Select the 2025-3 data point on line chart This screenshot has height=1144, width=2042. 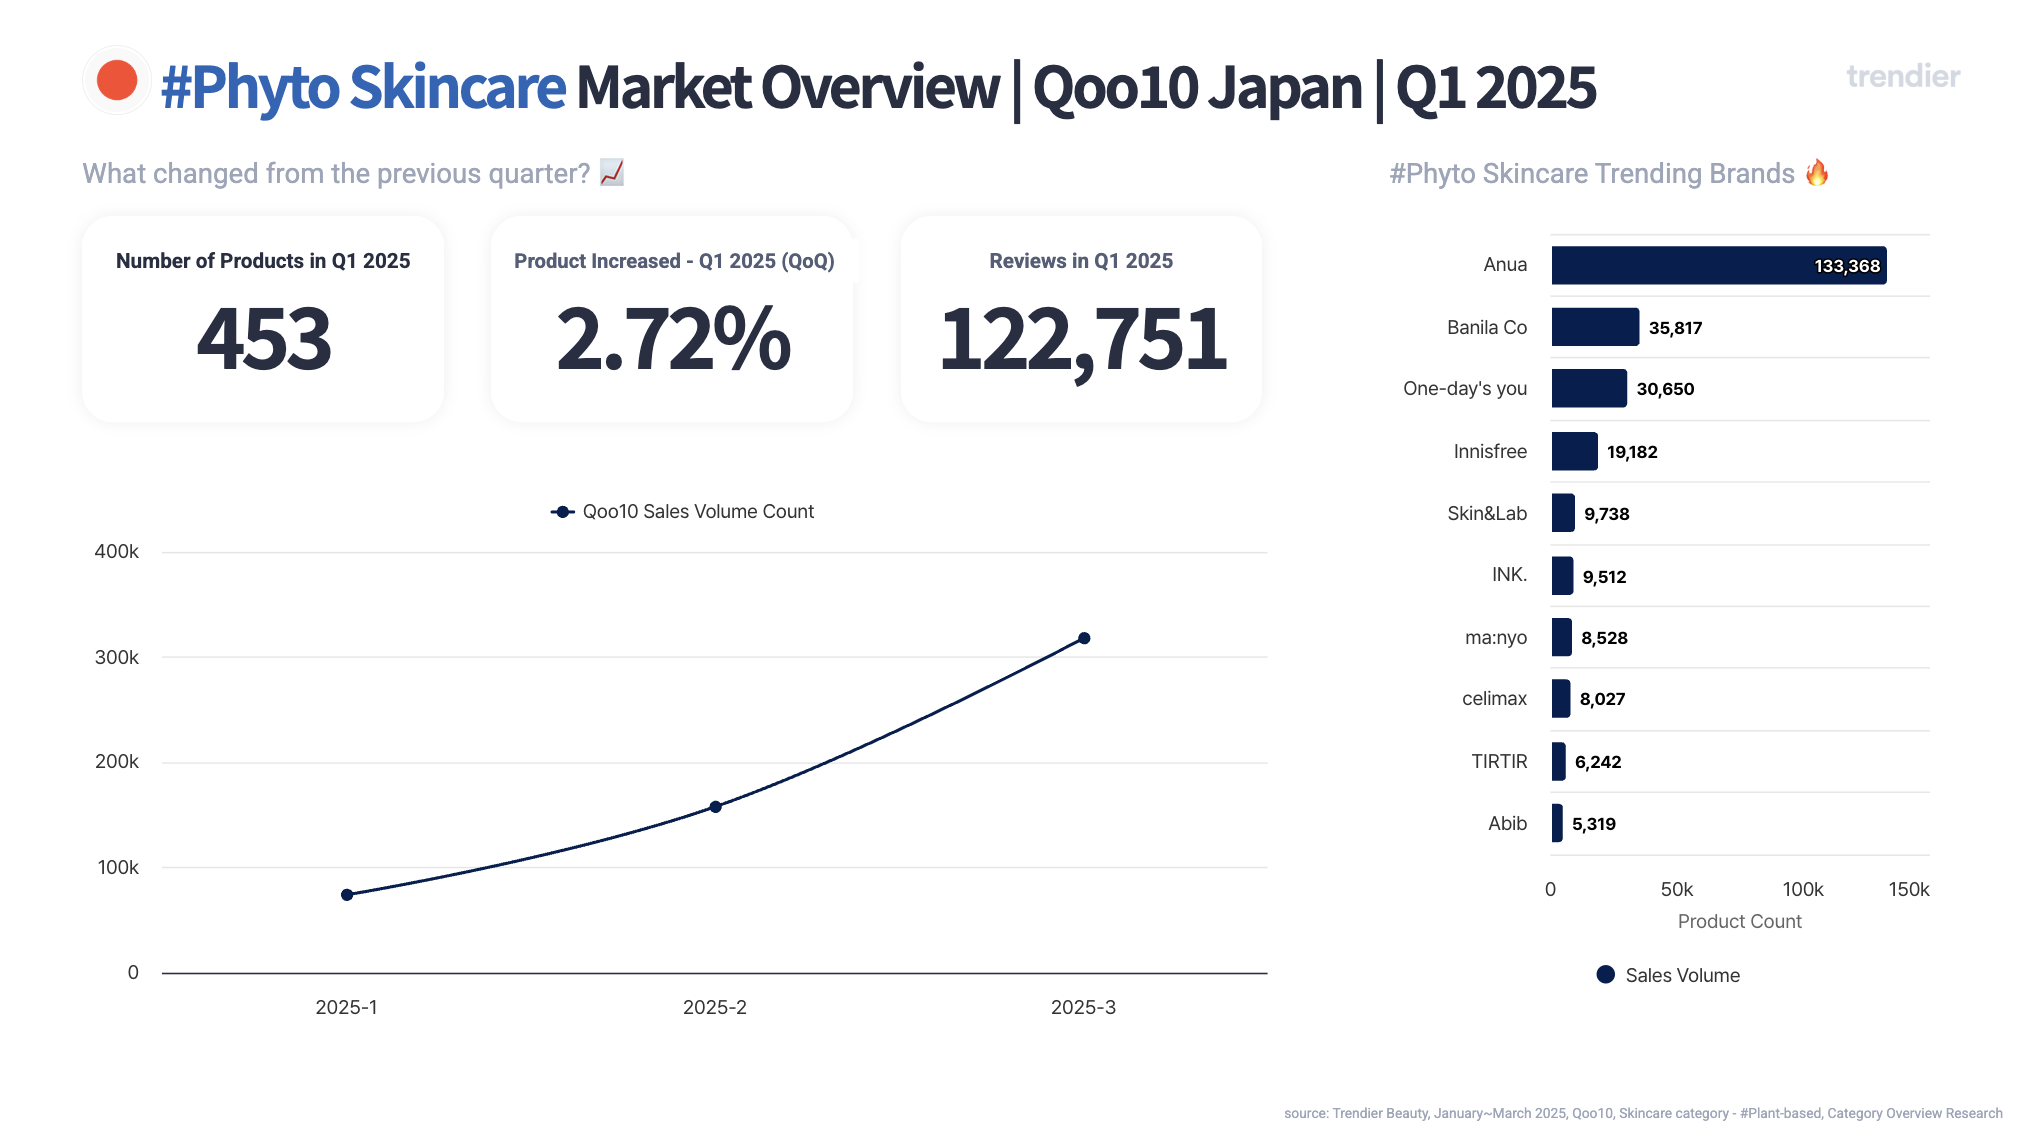(x=1084, y=638)
